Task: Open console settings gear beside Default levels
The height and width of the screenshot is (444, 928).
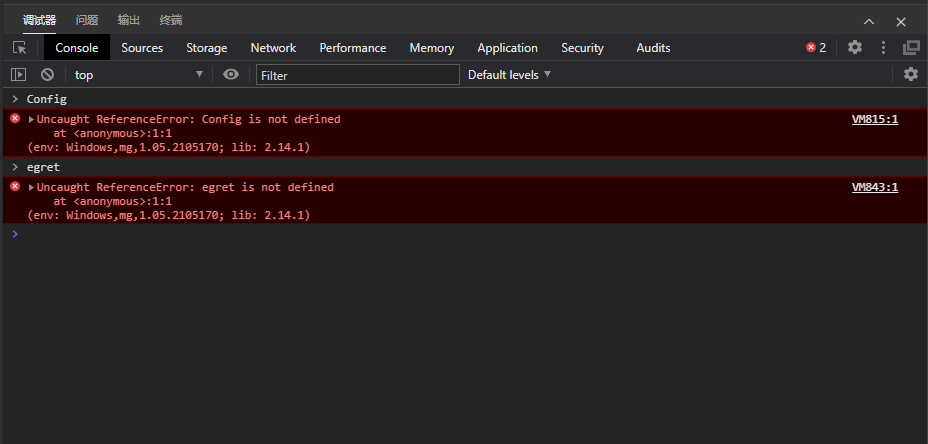Action: pyautogui.click(x=911, y=75)
